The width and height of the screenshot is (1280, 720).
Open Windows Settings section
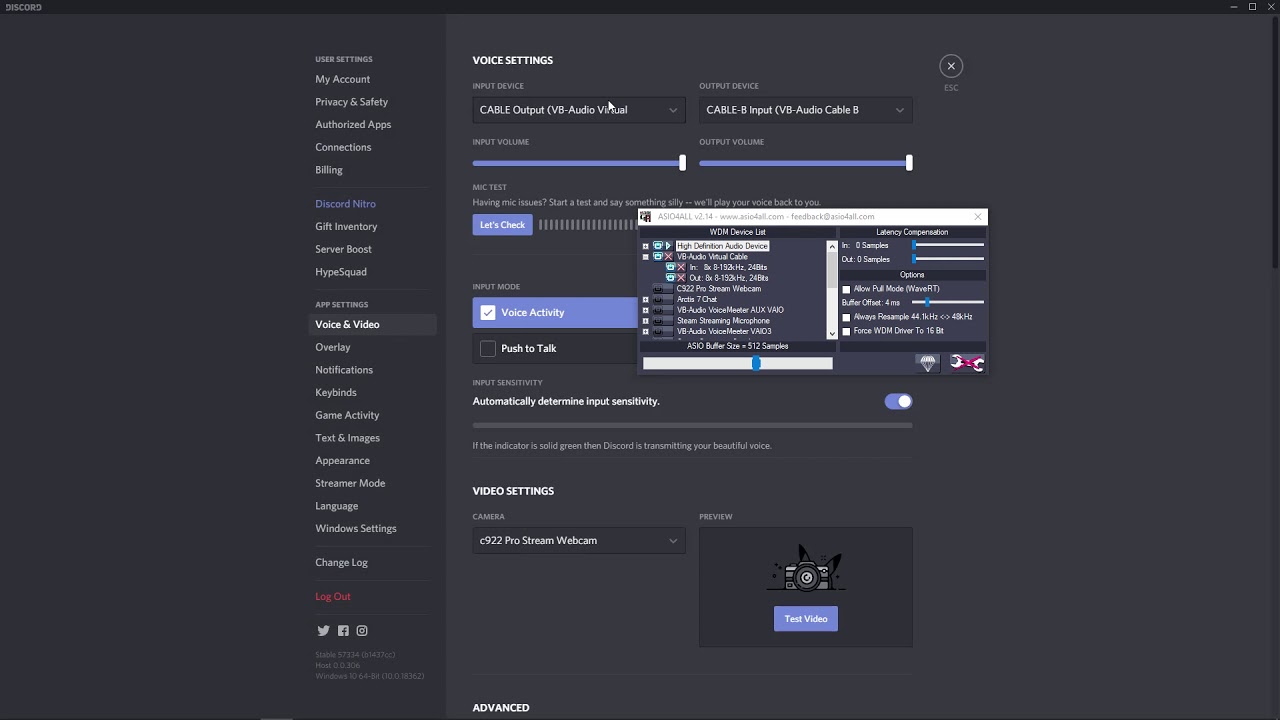point(356,529)
